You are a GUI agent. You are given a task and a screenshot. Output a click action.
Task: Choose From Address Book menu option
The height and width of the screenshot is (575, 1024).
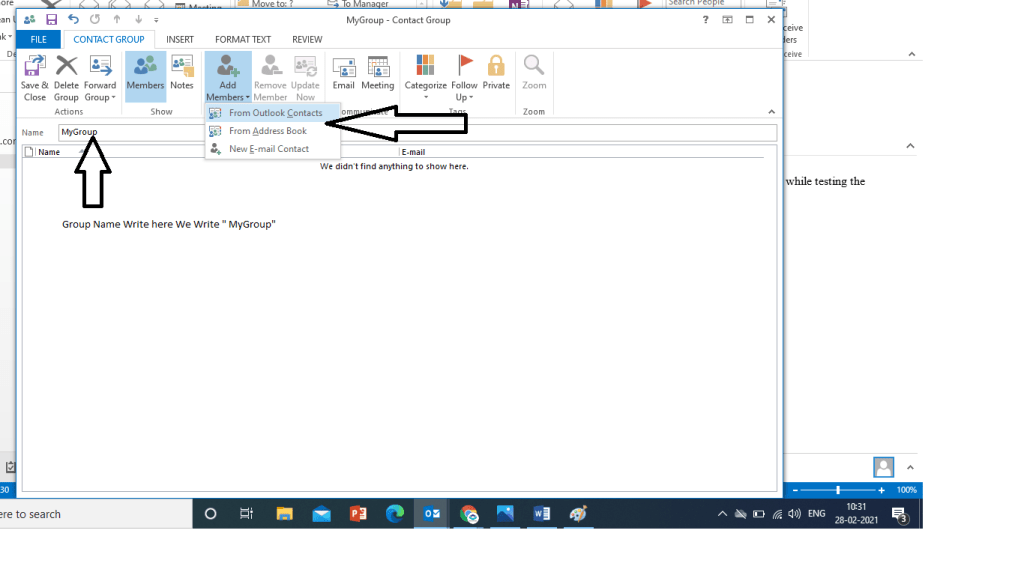click(x=267, y=131)
